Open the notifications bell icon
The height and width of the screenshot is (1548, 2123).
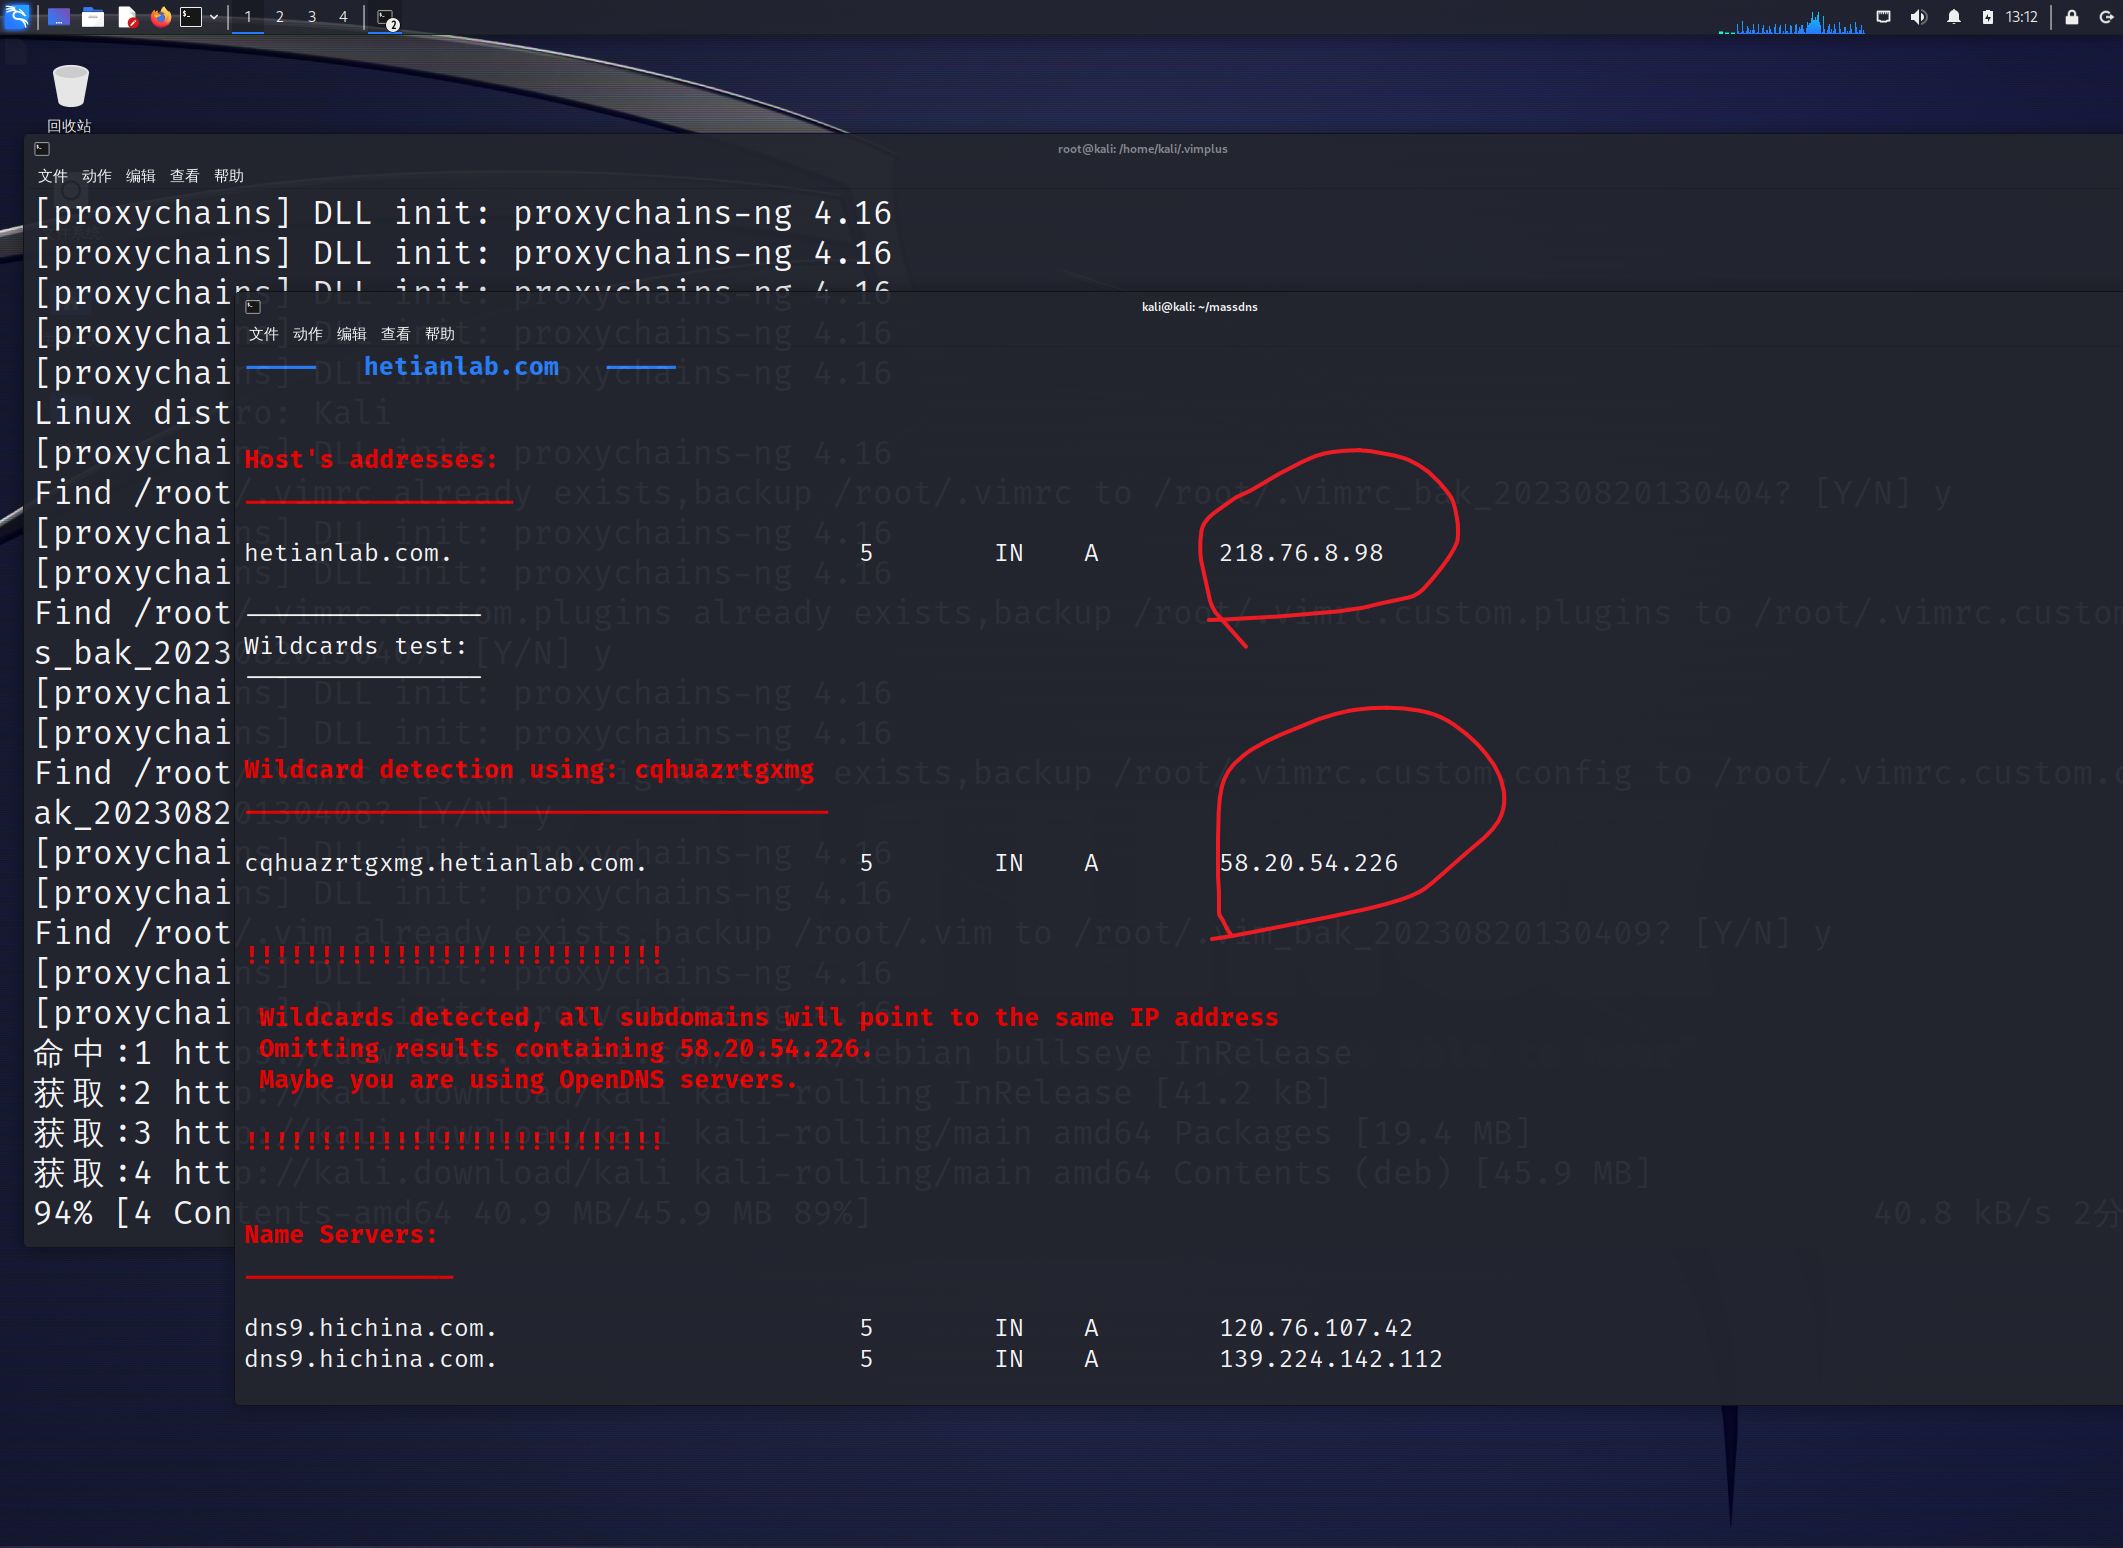1953,17
